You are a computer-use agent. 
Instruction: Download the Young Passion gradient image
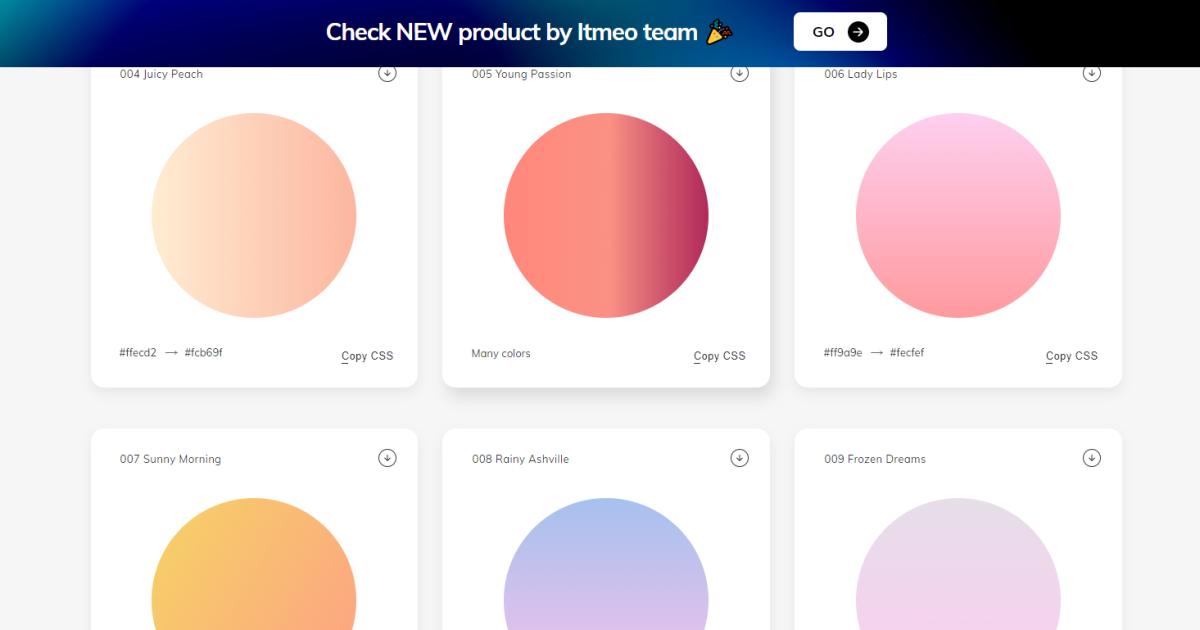[x=739, y=73]
